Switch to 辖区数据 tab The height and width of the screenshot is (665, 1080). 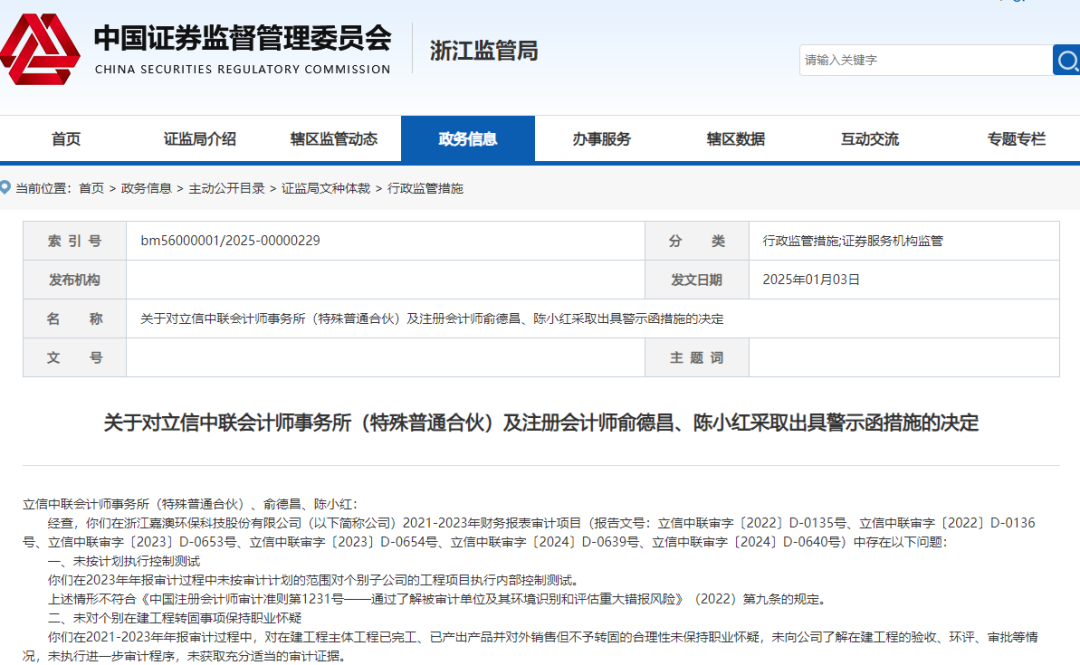point(736,139)
